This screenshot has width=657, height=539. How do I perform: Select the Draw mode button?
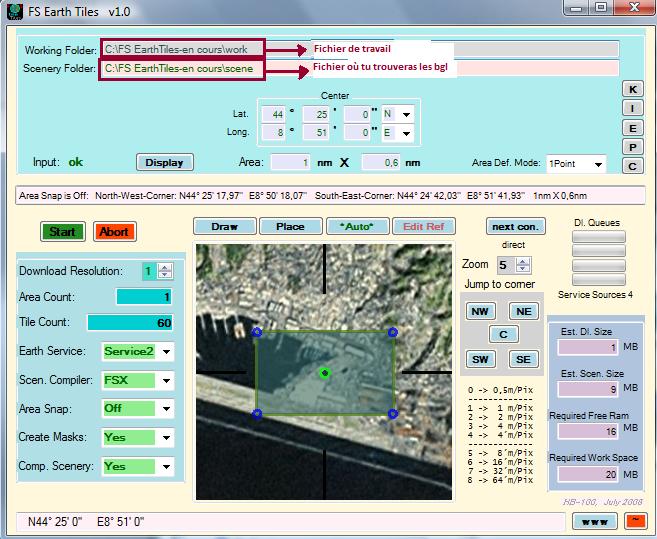tap(225, 227)
